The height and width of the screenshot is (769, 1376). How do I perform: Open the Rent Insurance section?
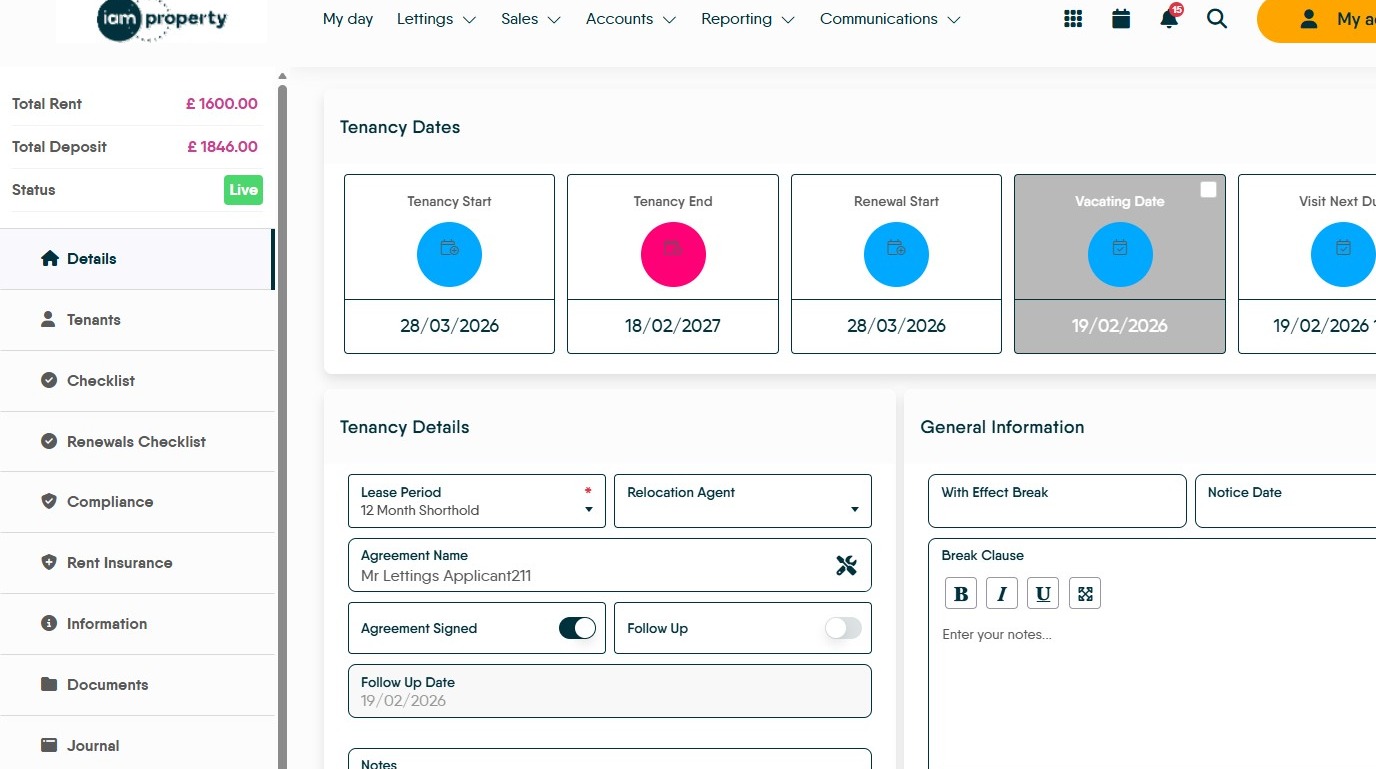137,563
